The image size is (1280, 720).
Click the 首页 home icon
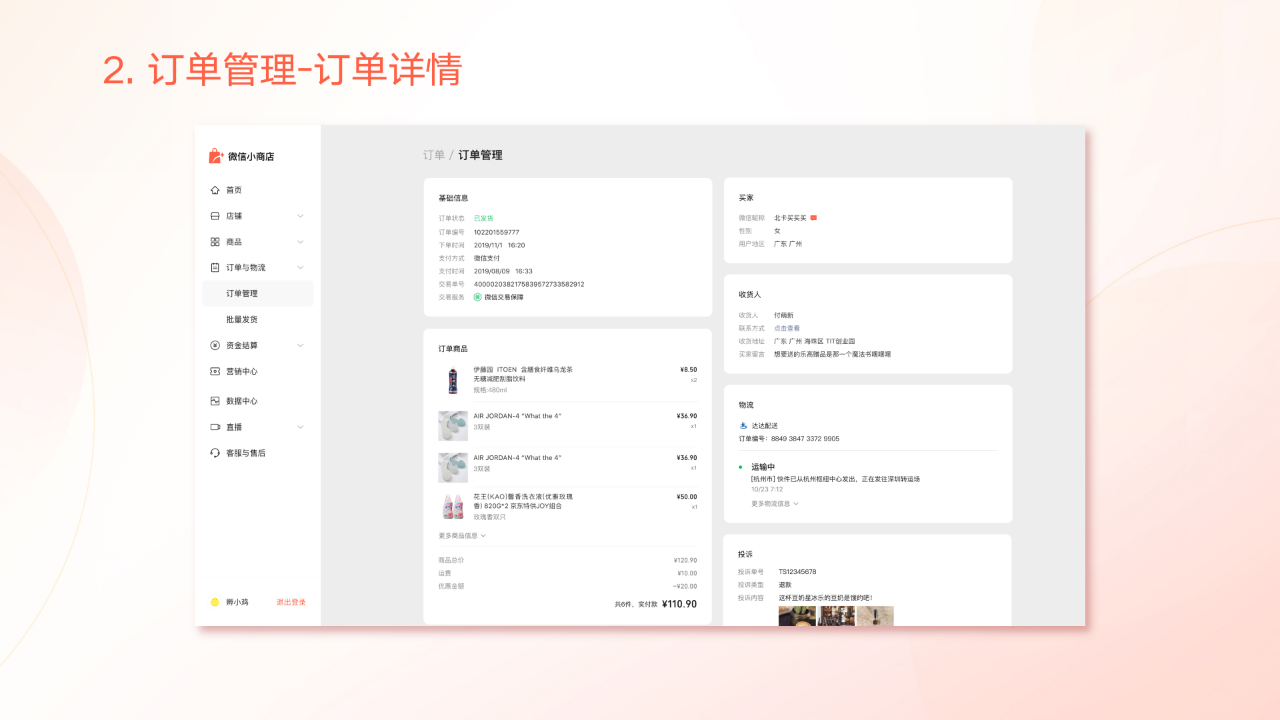click(x=215, y=190)
